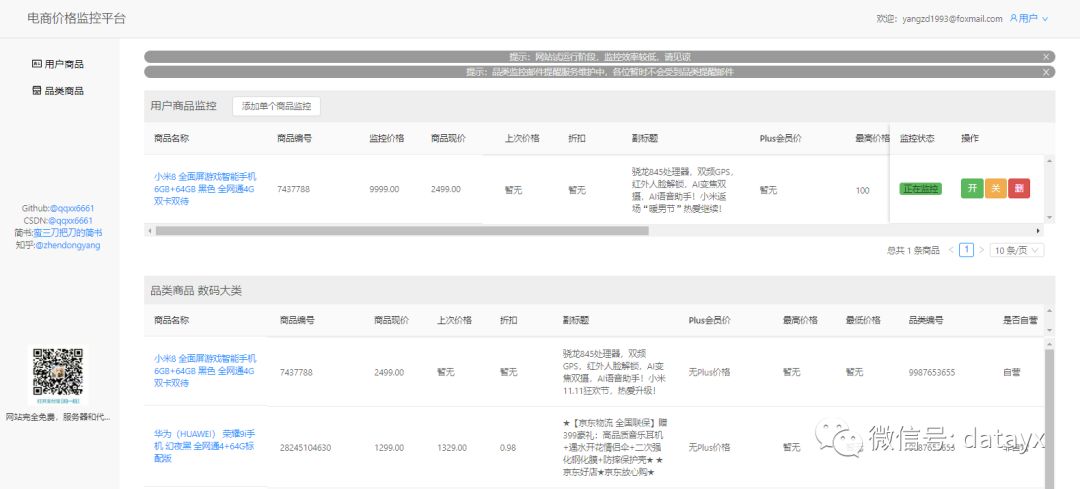Screen dimensions: 1080x489
Task: Close the first notice about 监控效率较低
Action: [1046, 57]
